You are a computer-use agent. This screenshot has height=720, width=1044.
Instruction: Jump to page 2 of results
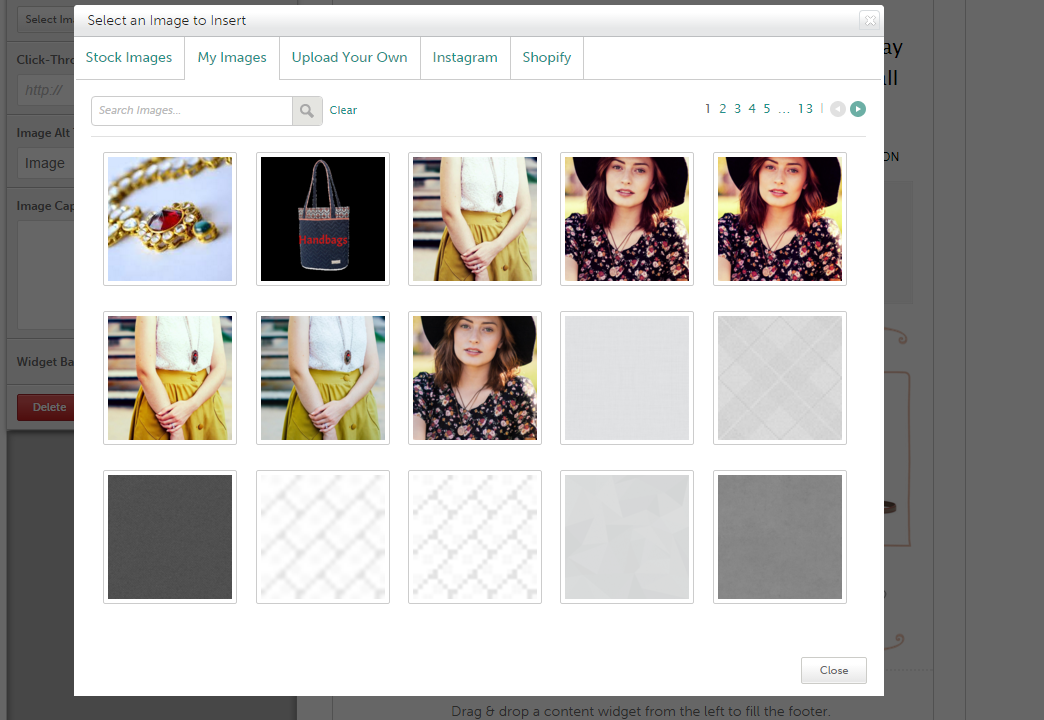tap(723, 109)
